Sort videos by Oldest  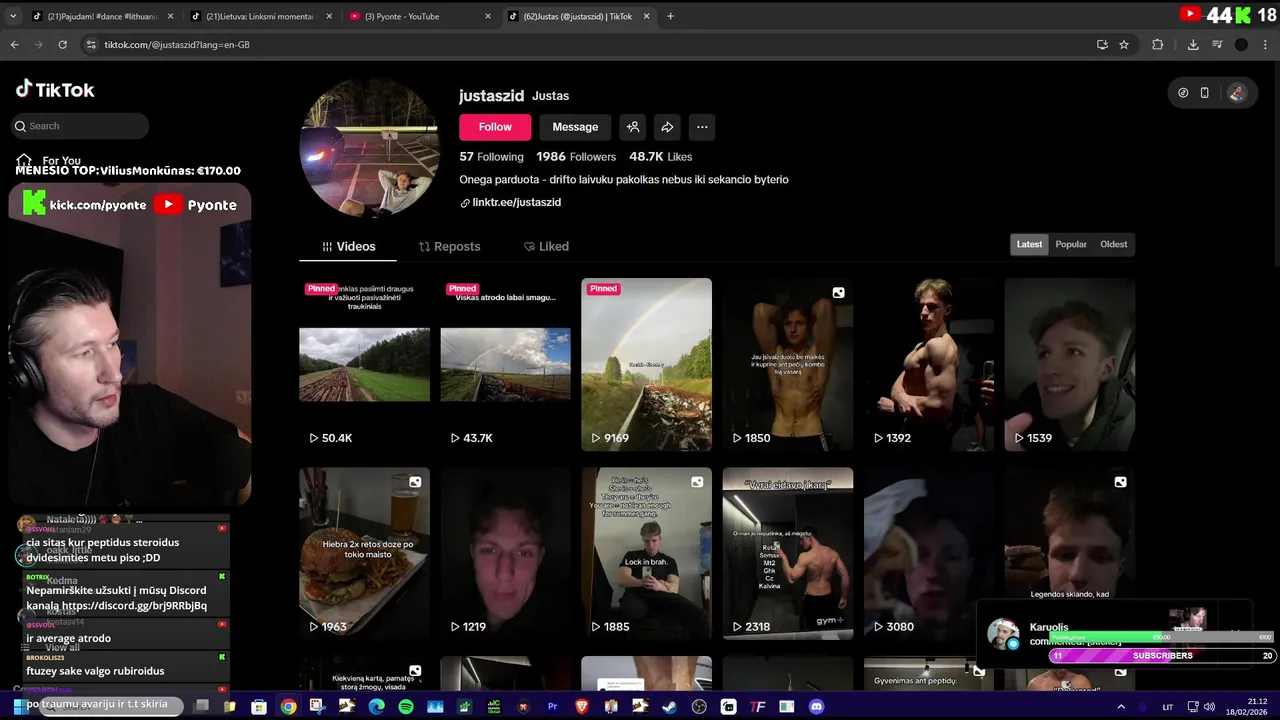(x=1113, y=244)
